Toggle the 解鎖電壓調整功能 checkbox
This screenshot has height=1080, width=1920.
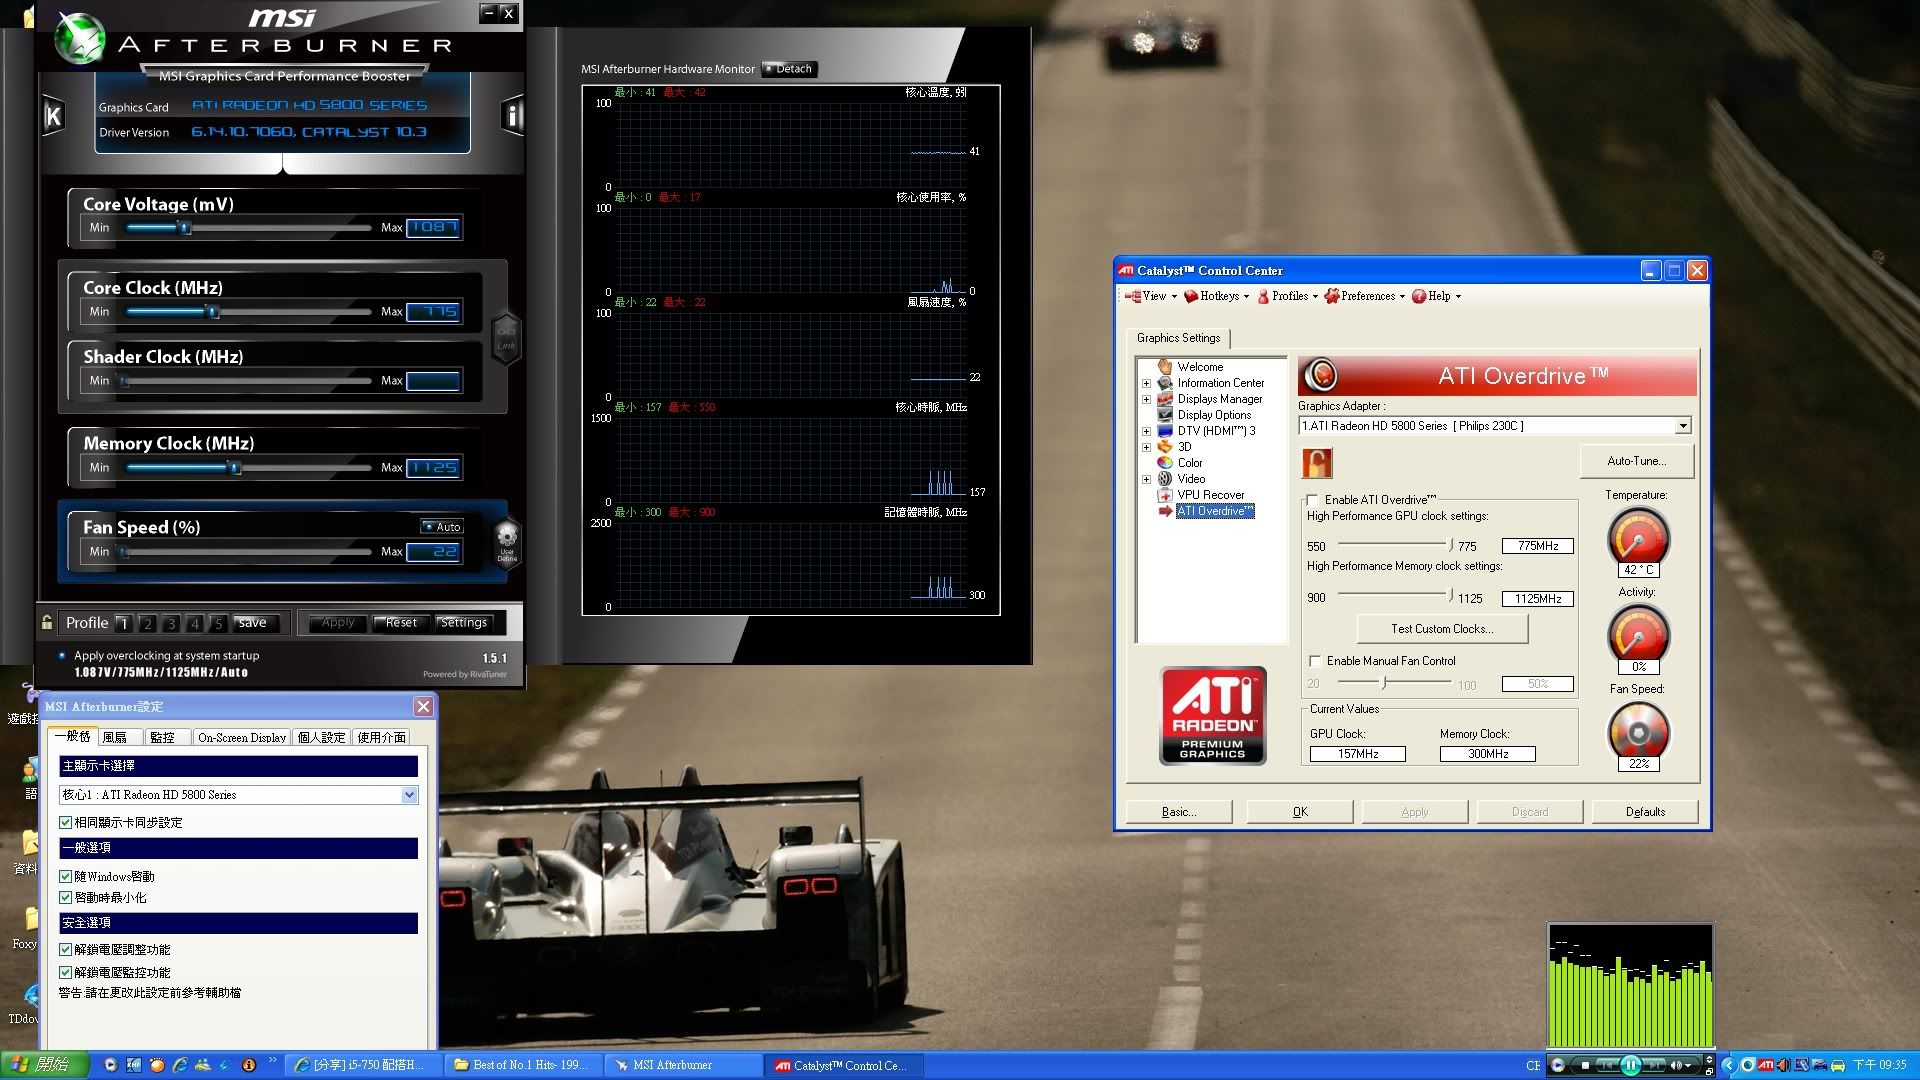[x=66, y=950]
